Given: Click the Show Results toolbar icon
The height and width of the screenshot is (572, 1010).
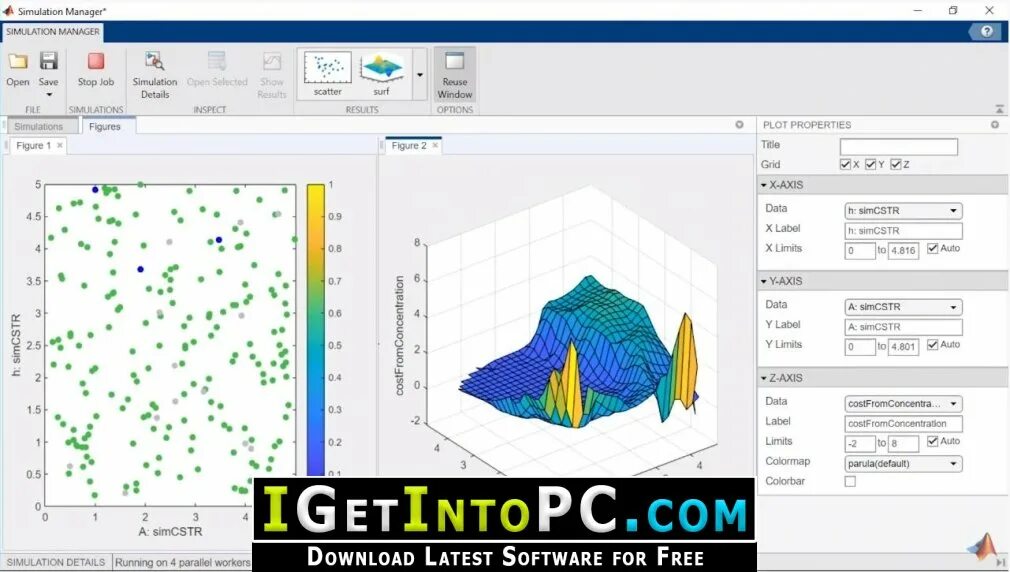Looking at the screenshot, I should (272, 61).
